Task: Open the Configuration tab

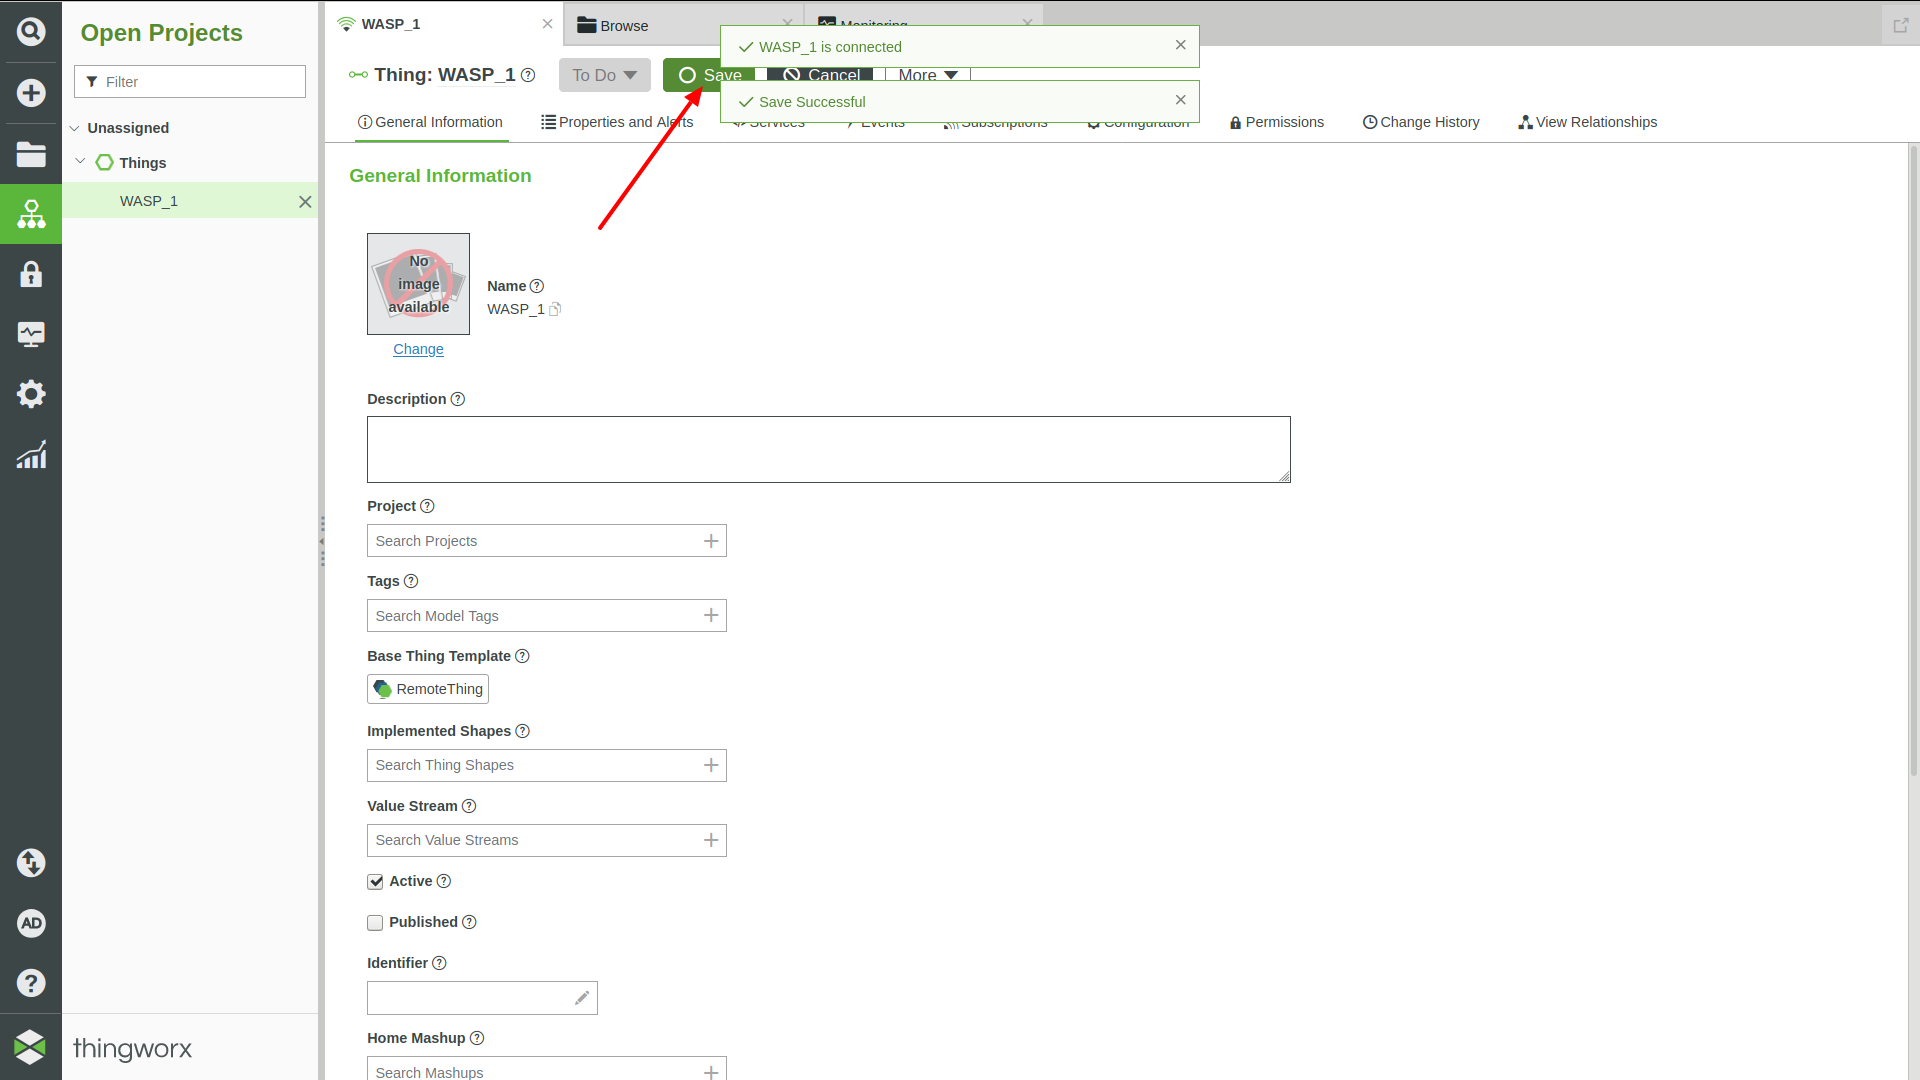Action: pyautogui.click(x=1139, y=121)
